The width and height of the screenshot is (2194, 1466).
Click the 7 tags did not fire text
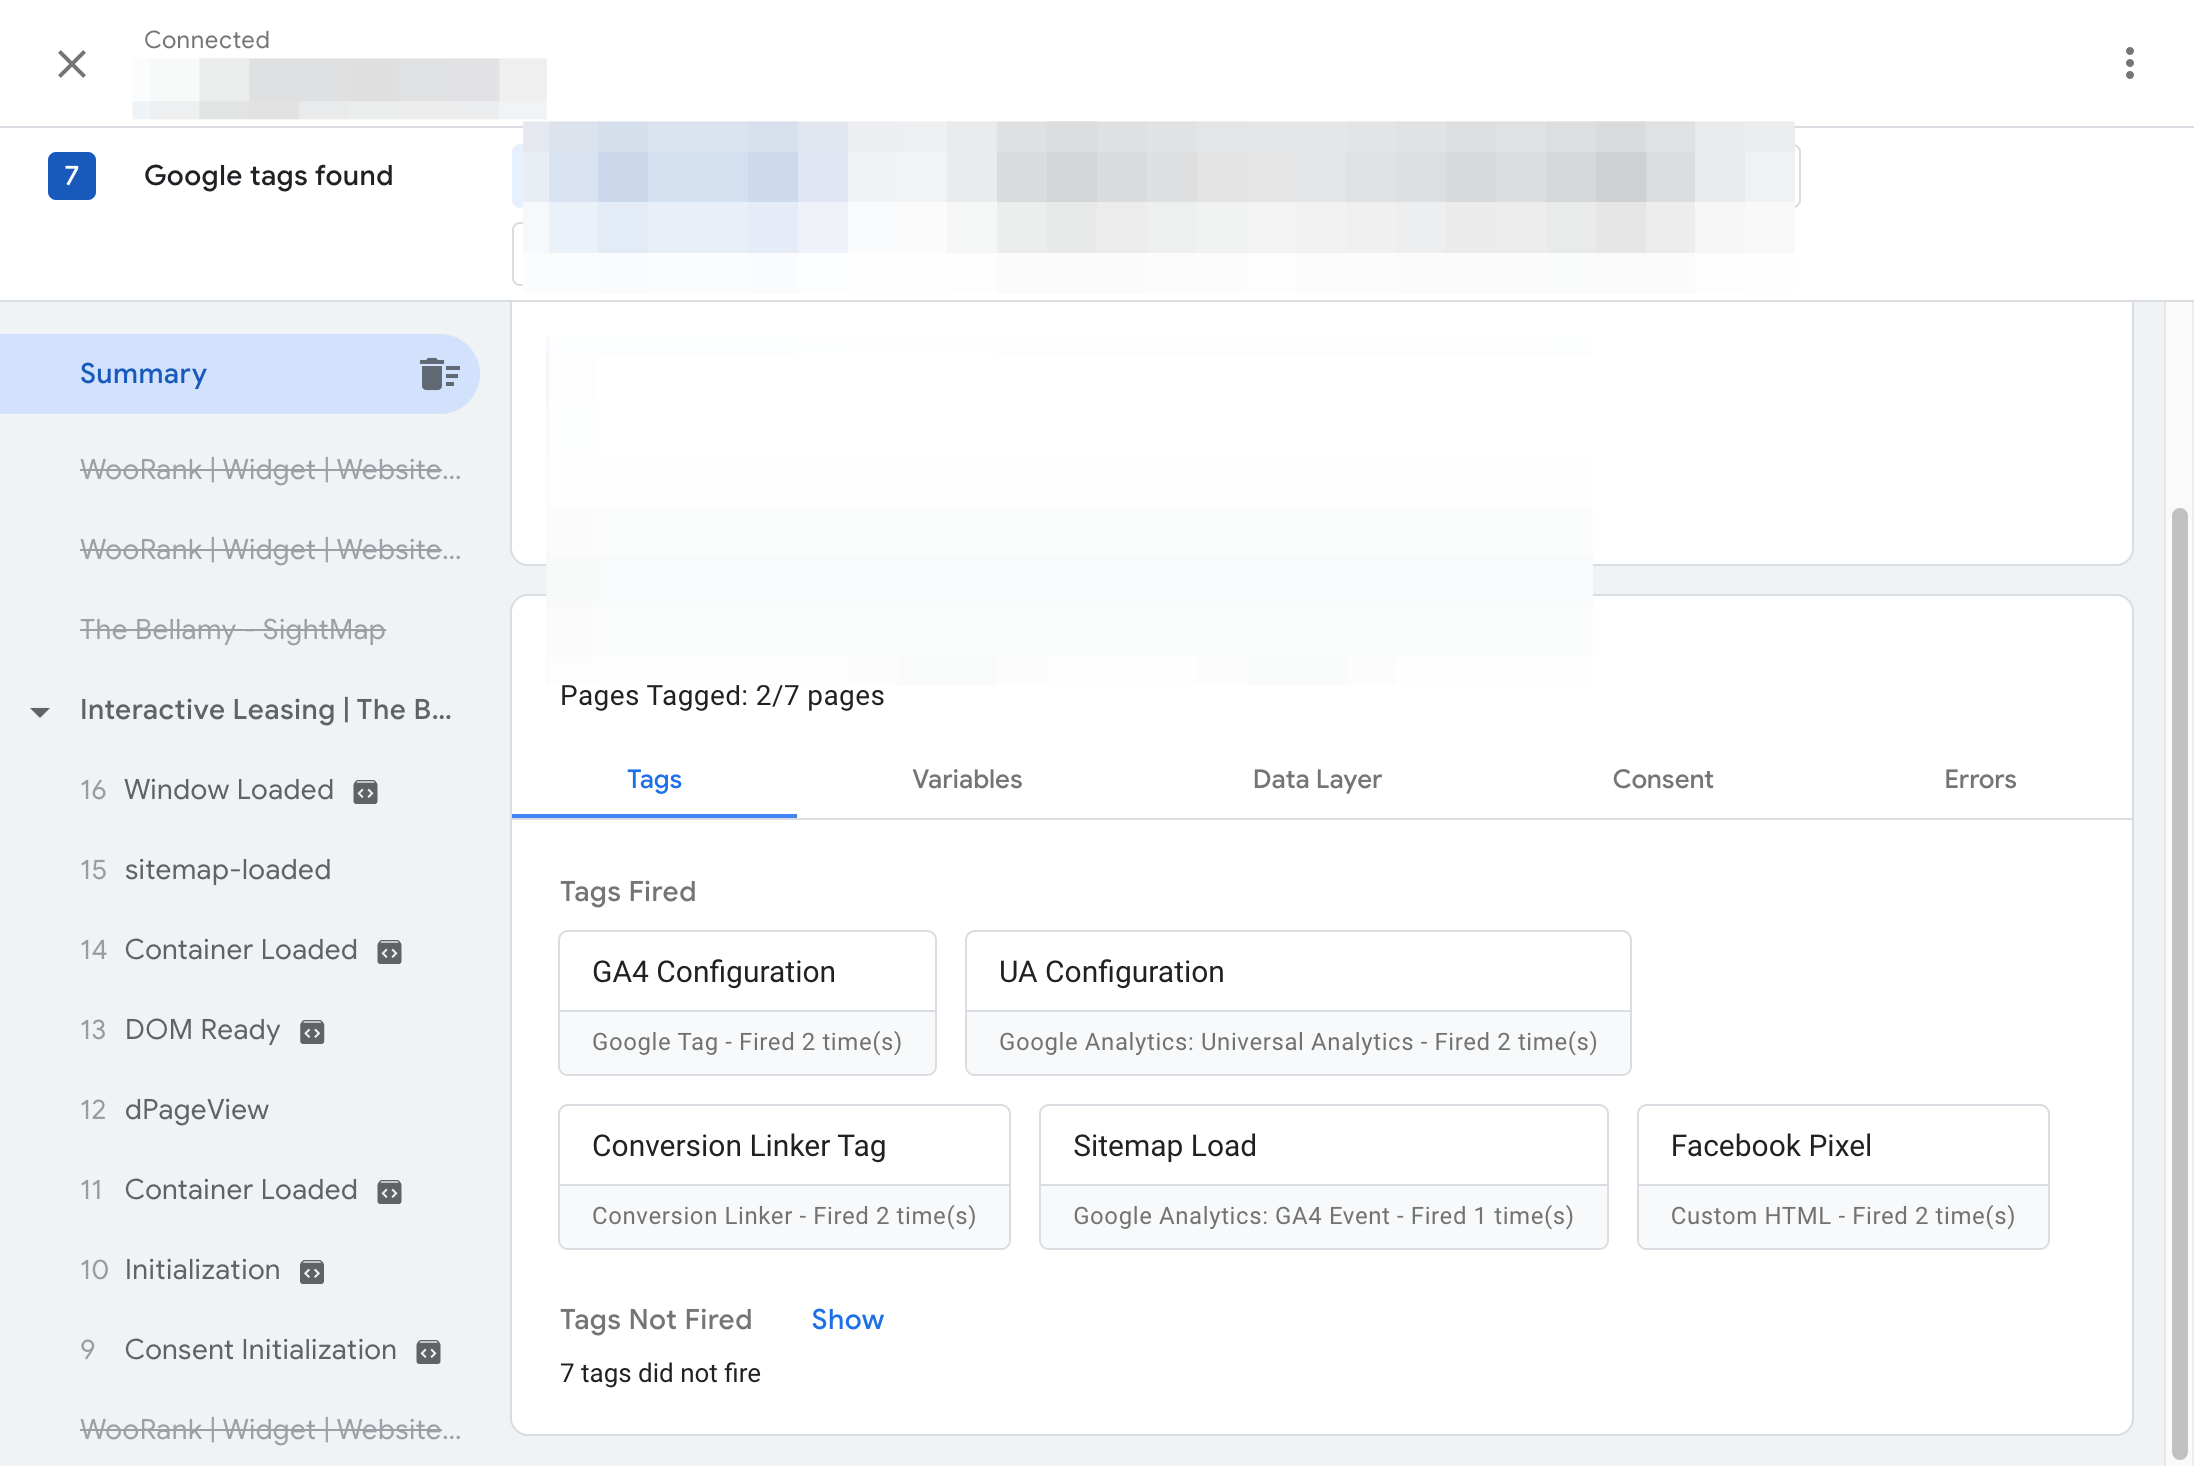660,1374
